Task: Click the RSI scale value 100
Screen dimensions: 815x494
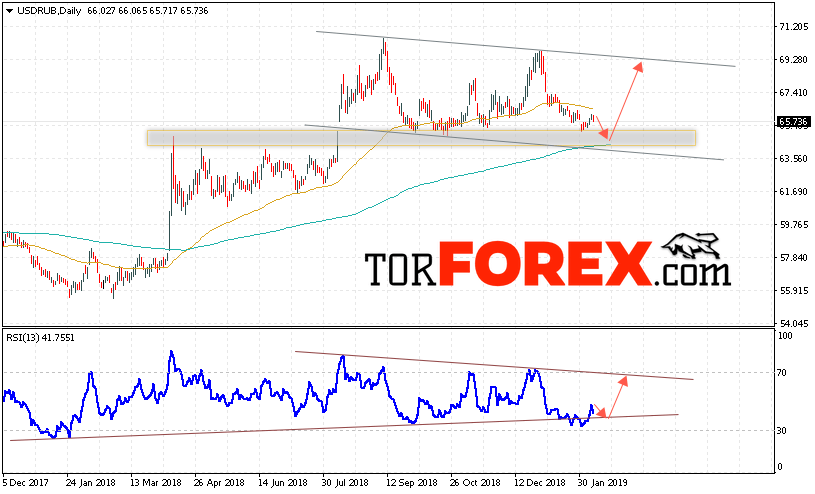Action: coord(785,336)
